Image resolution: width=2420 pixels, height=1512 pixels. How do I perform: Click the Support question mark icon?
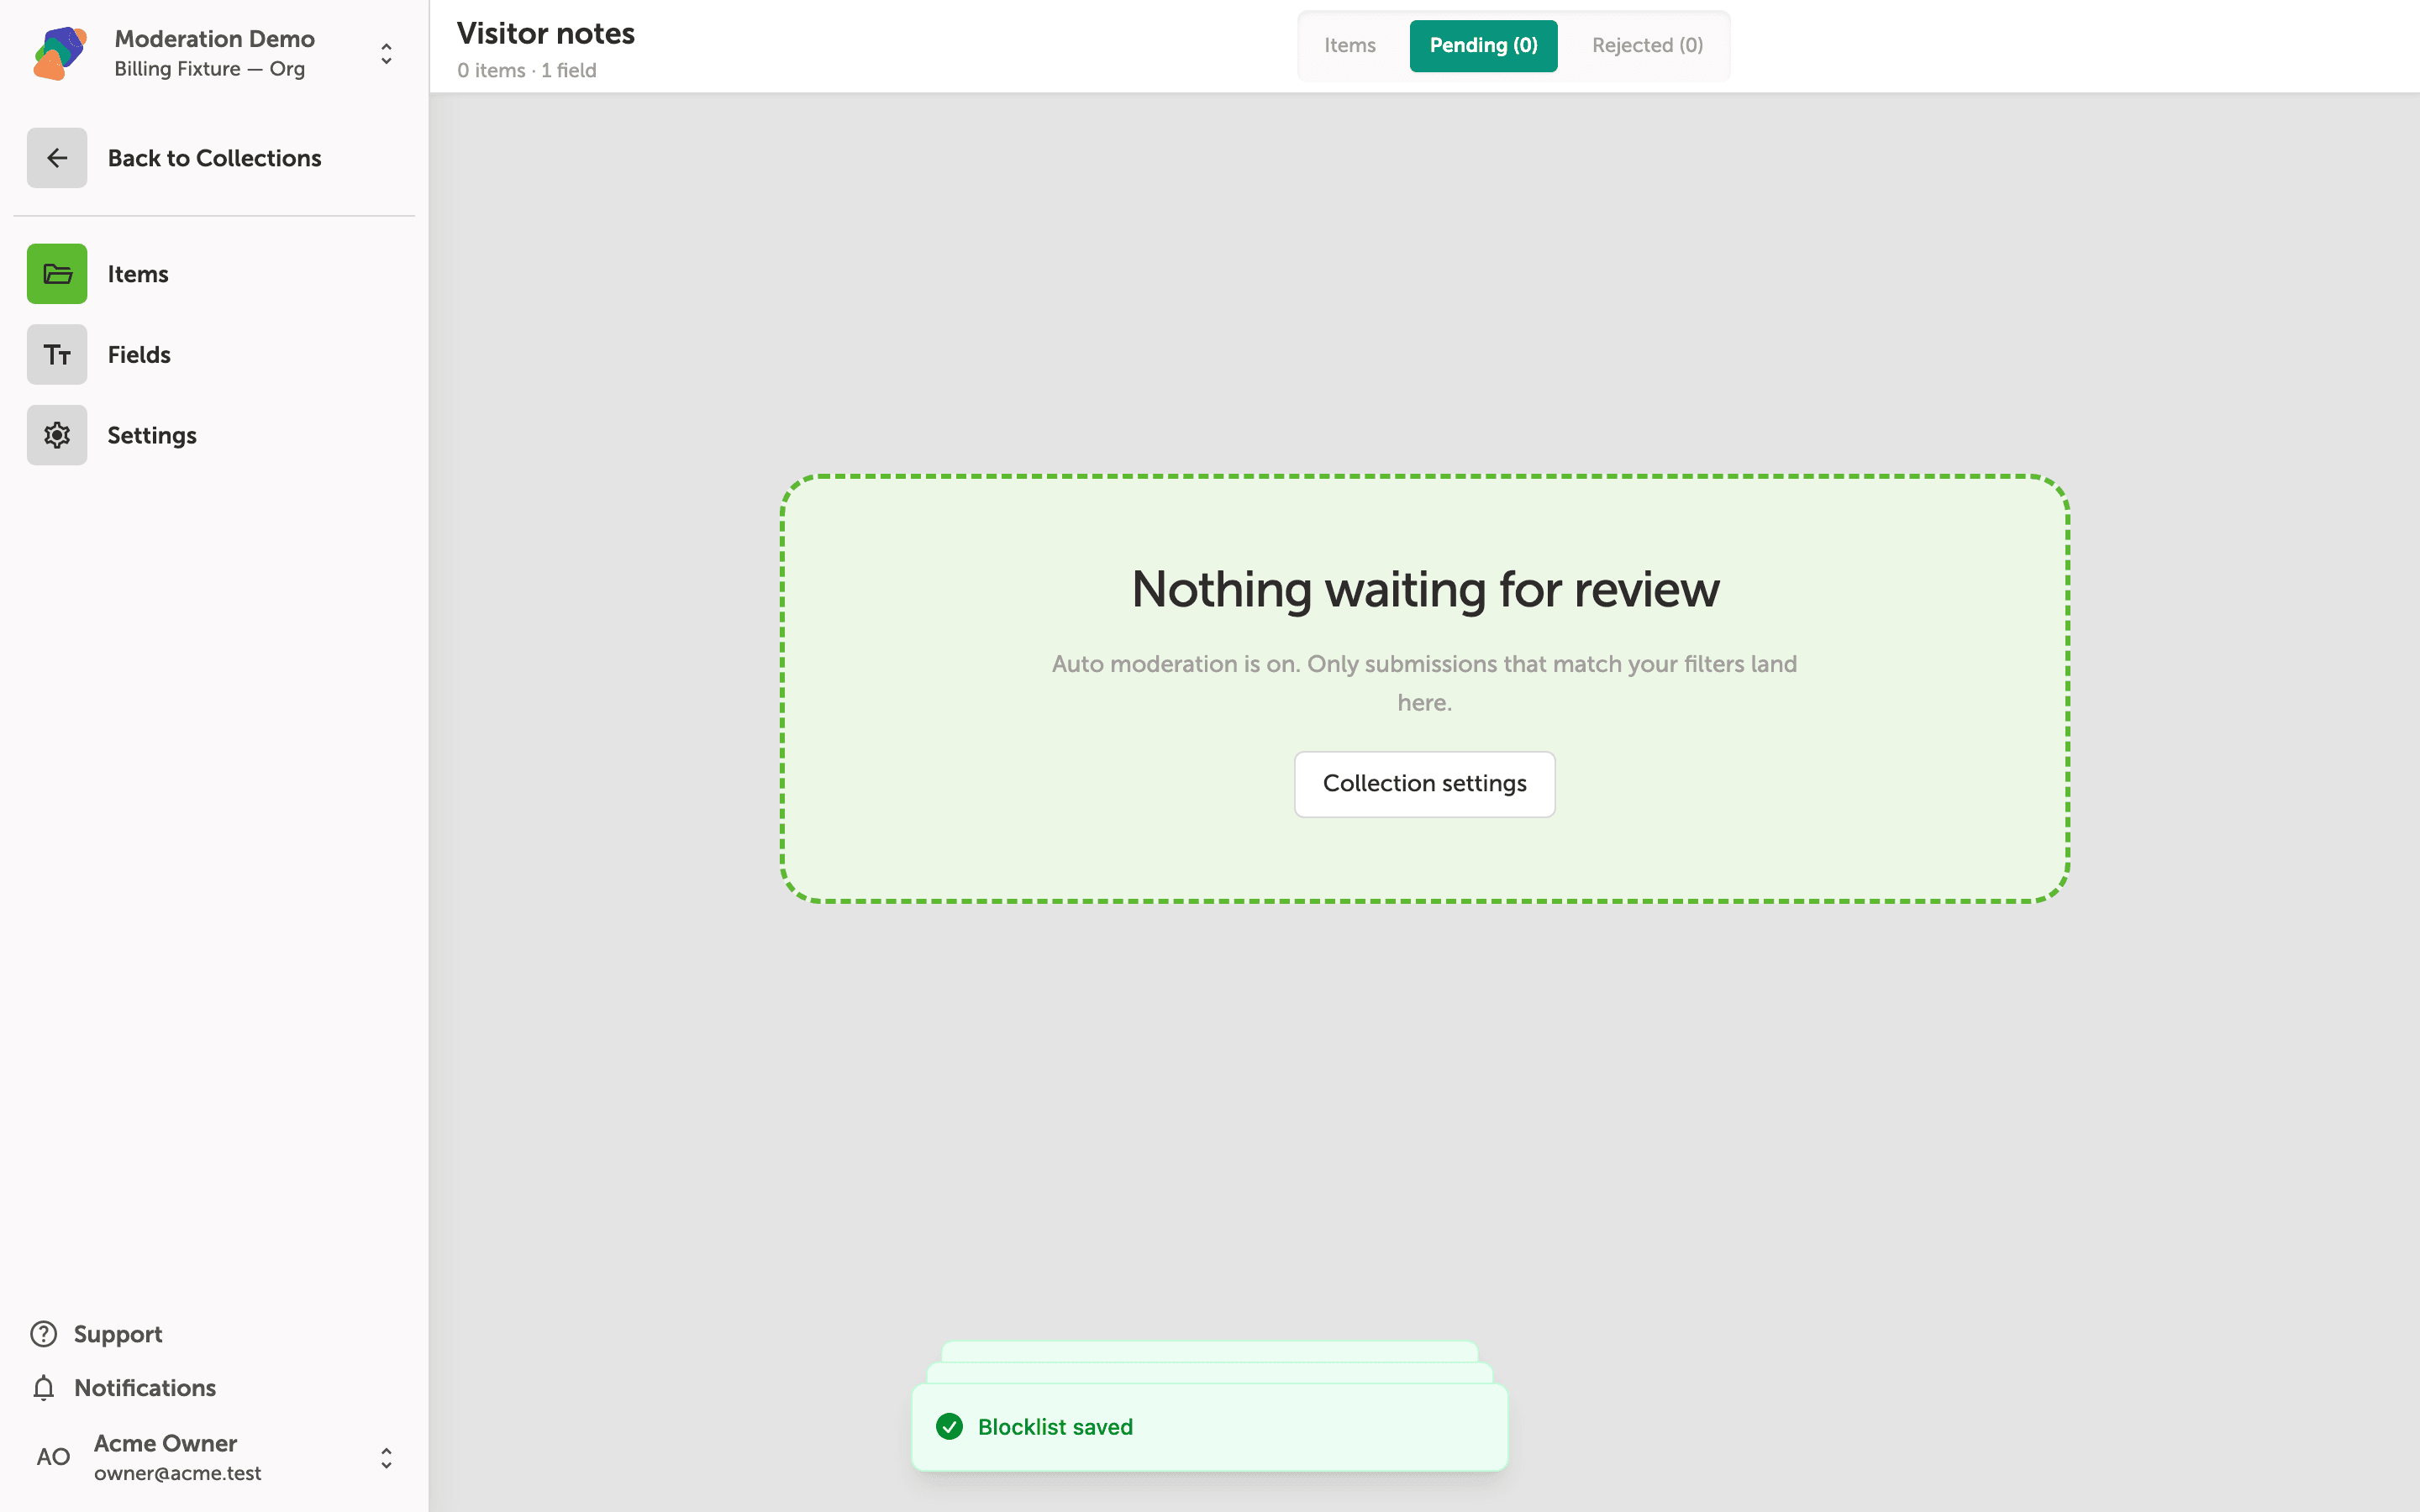(44, 1334)
